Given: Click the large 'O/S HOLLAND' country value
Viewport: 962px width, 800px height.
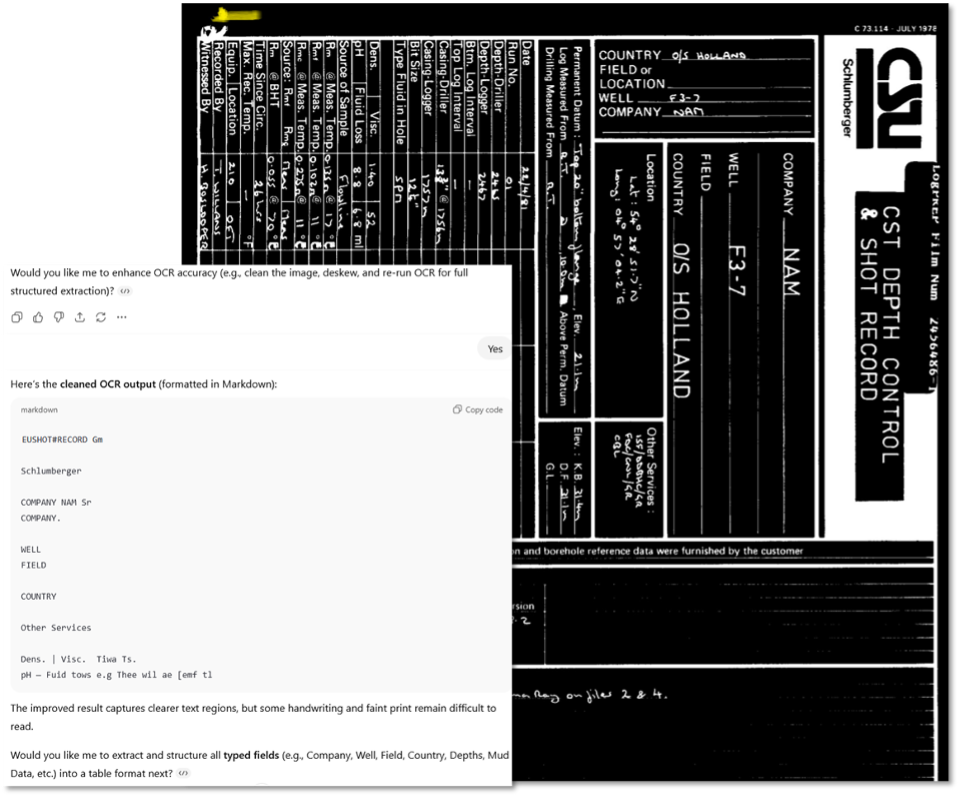Looking at the screenshot, I should coord(681,320).
